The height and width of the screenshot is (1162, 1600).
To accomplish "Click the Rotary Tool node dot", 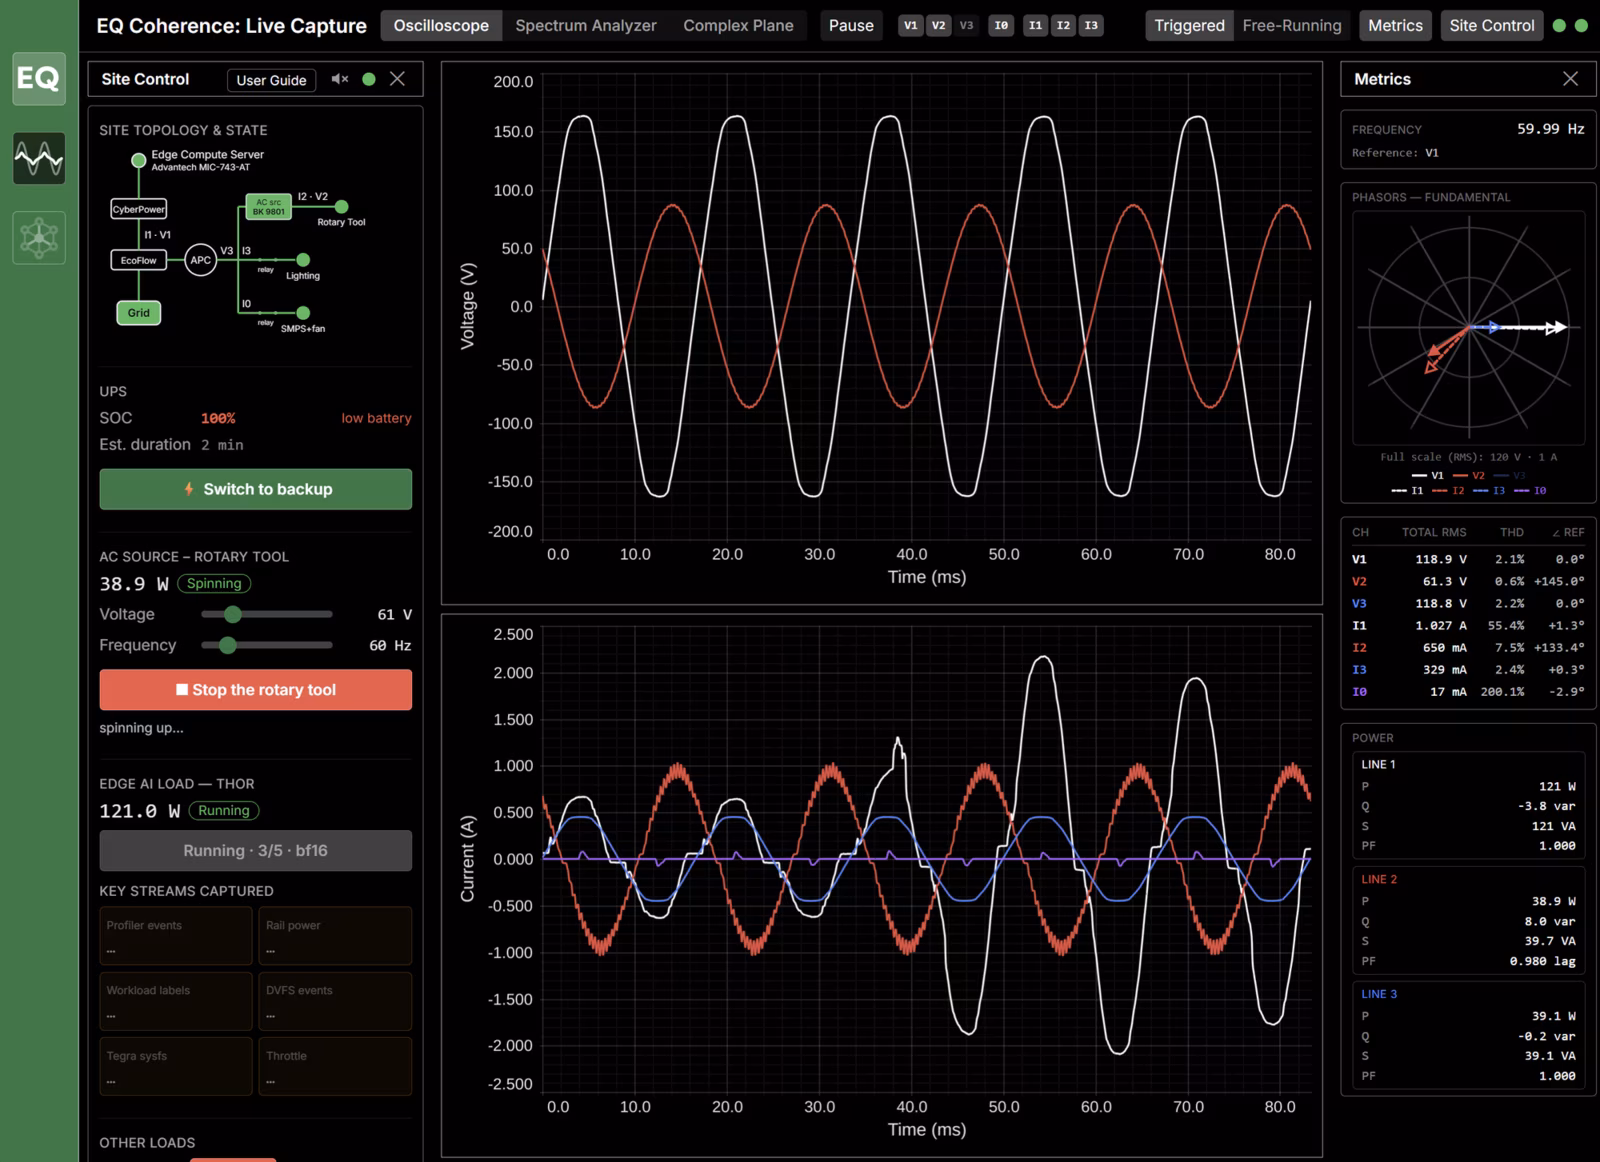I will 341,207.
